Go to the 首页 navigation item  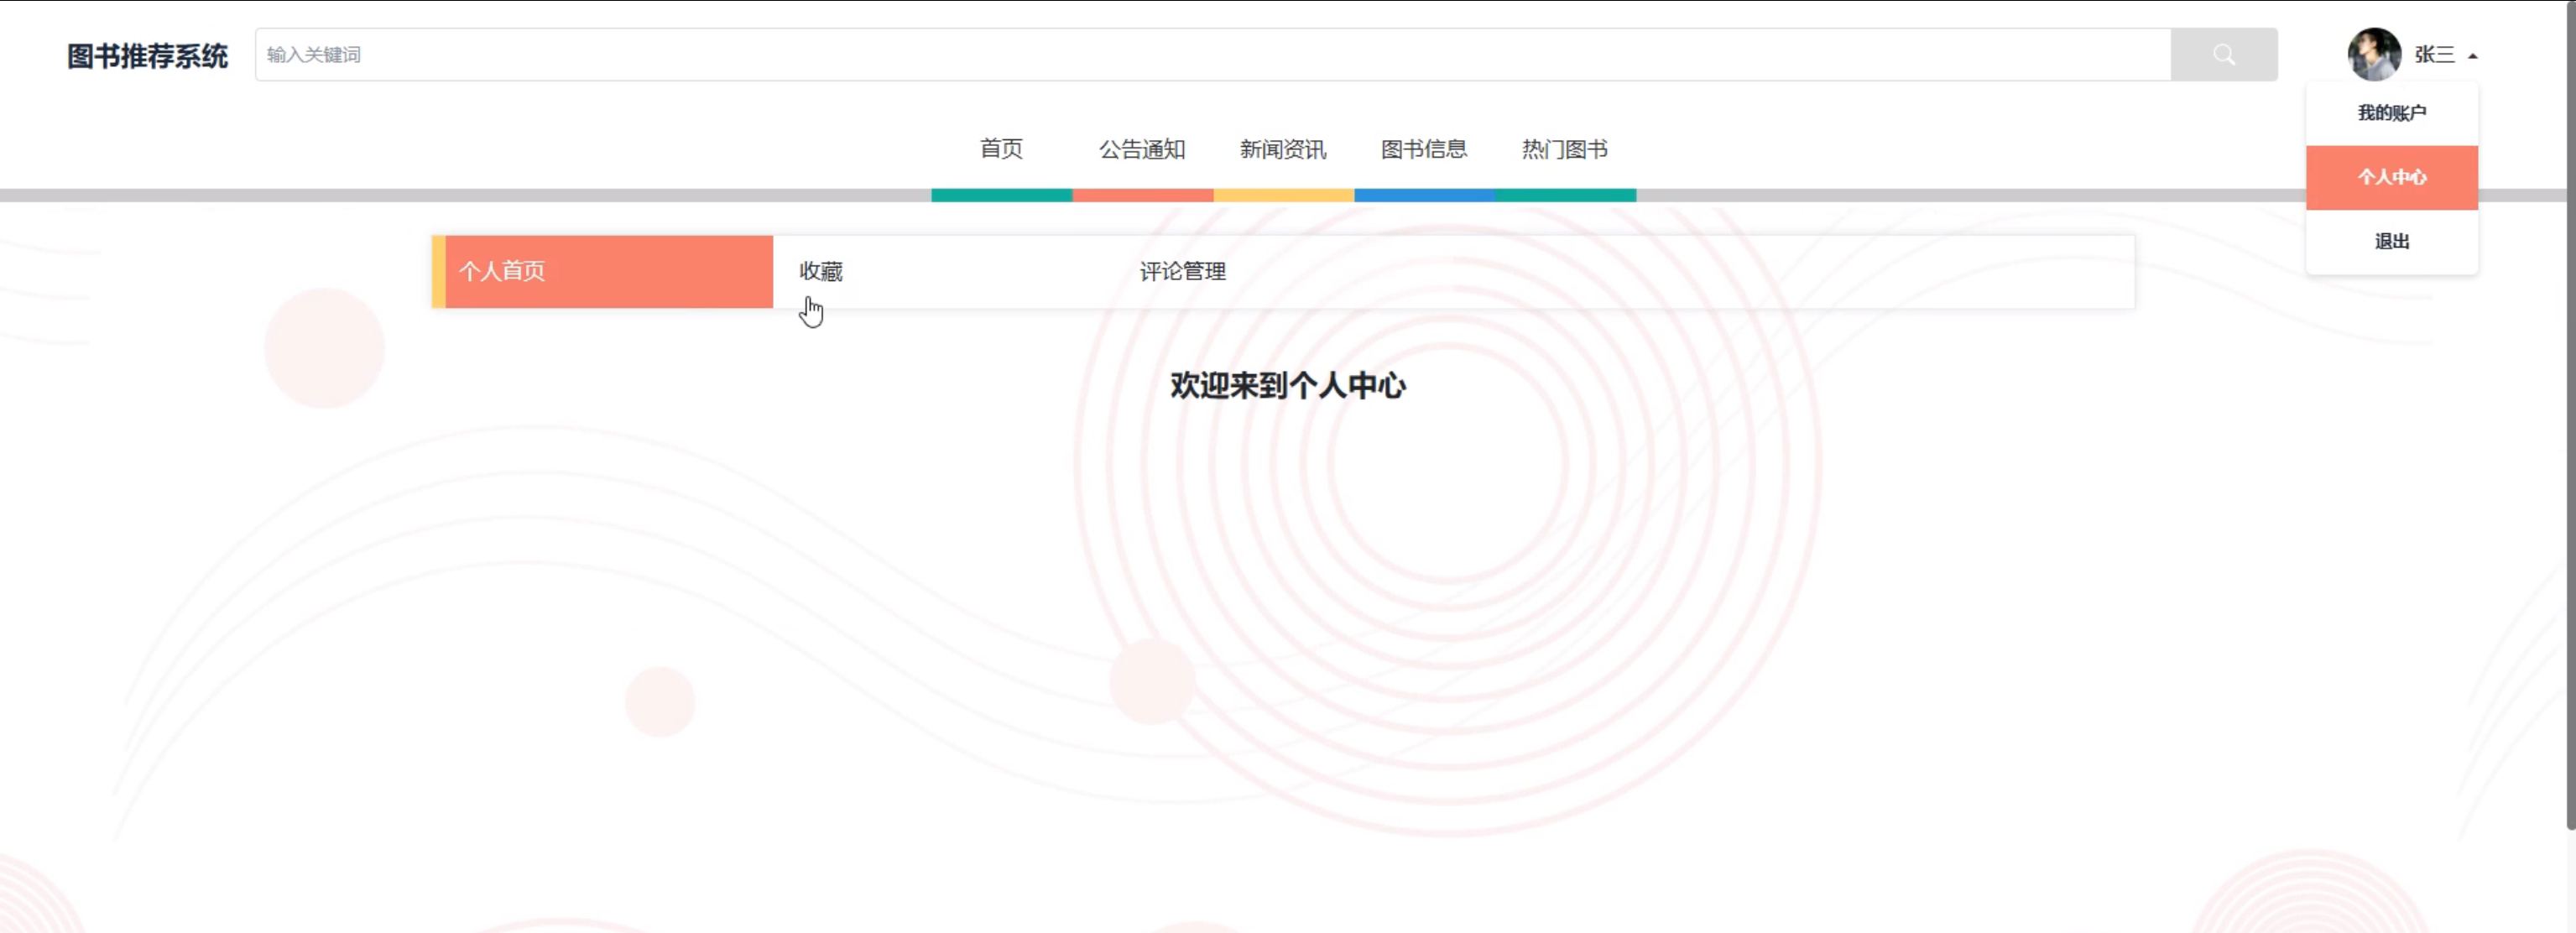pyautogui.click(x=1001, y=149)
